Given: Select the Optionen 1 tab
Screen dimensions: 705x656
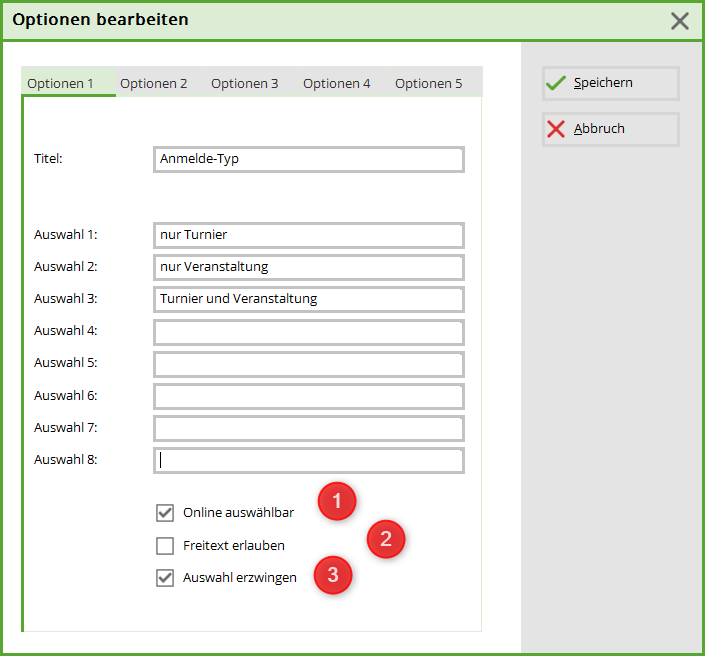Looking at the screenshot, I should pyautogui.click(x=61, y=83).
